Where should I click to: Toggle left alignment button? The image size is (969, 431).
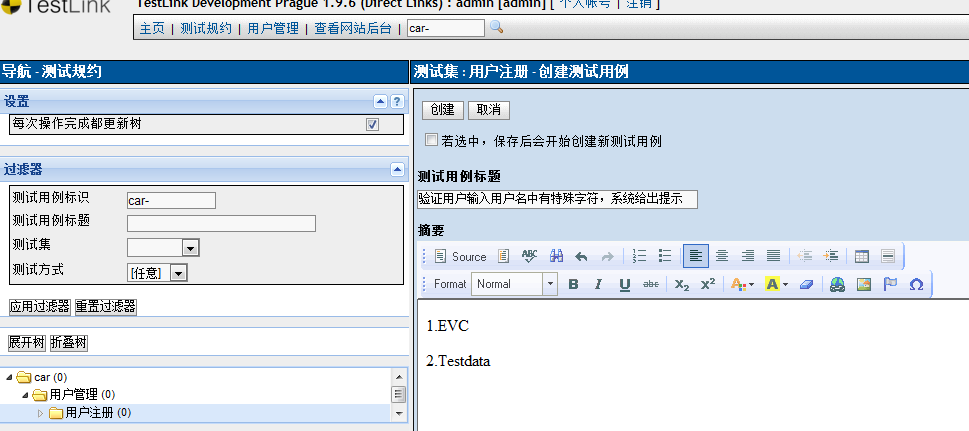696,256
